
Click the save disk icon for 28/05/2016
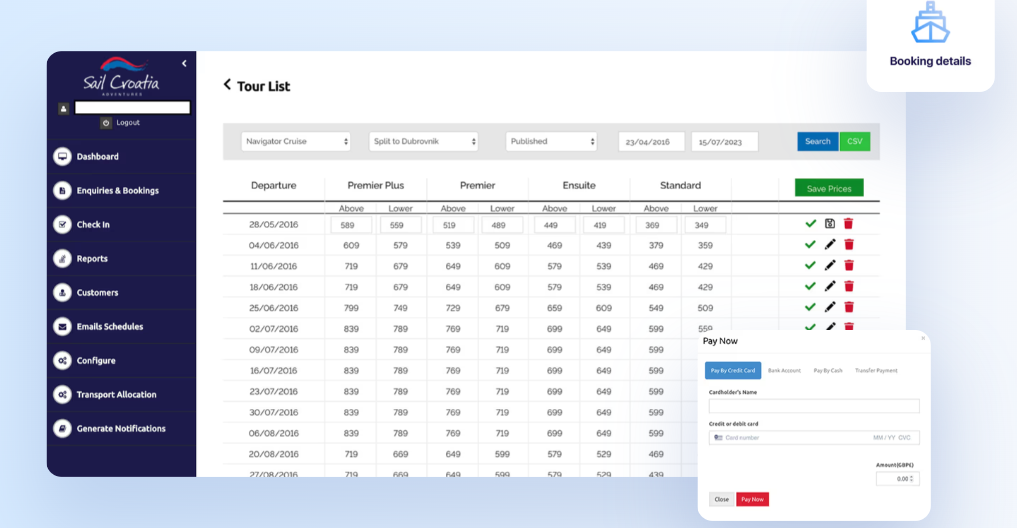830,224
